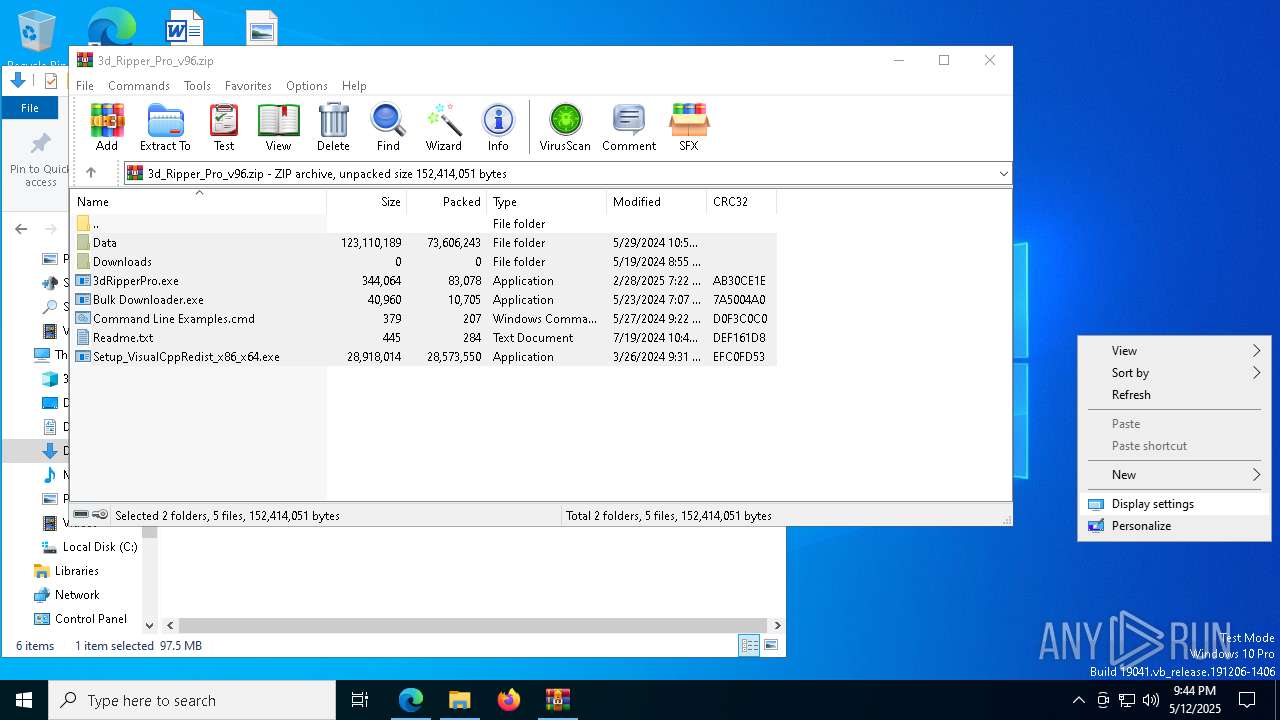The image size is (1280, 720).
Task: Open the Help menu
Action: 354,86
